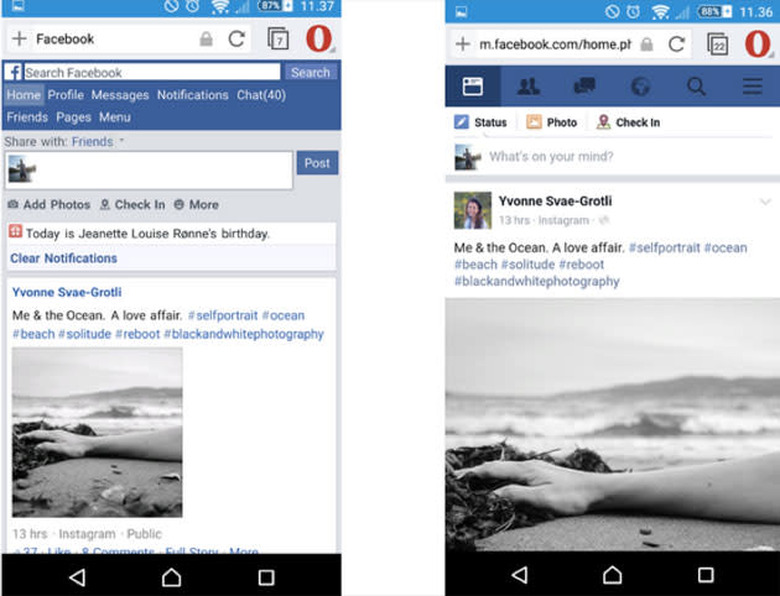This screenshot has height=596, width=780.
Task: Open Yvonne's profile picture in right feed
Action: tap(473, 210)
